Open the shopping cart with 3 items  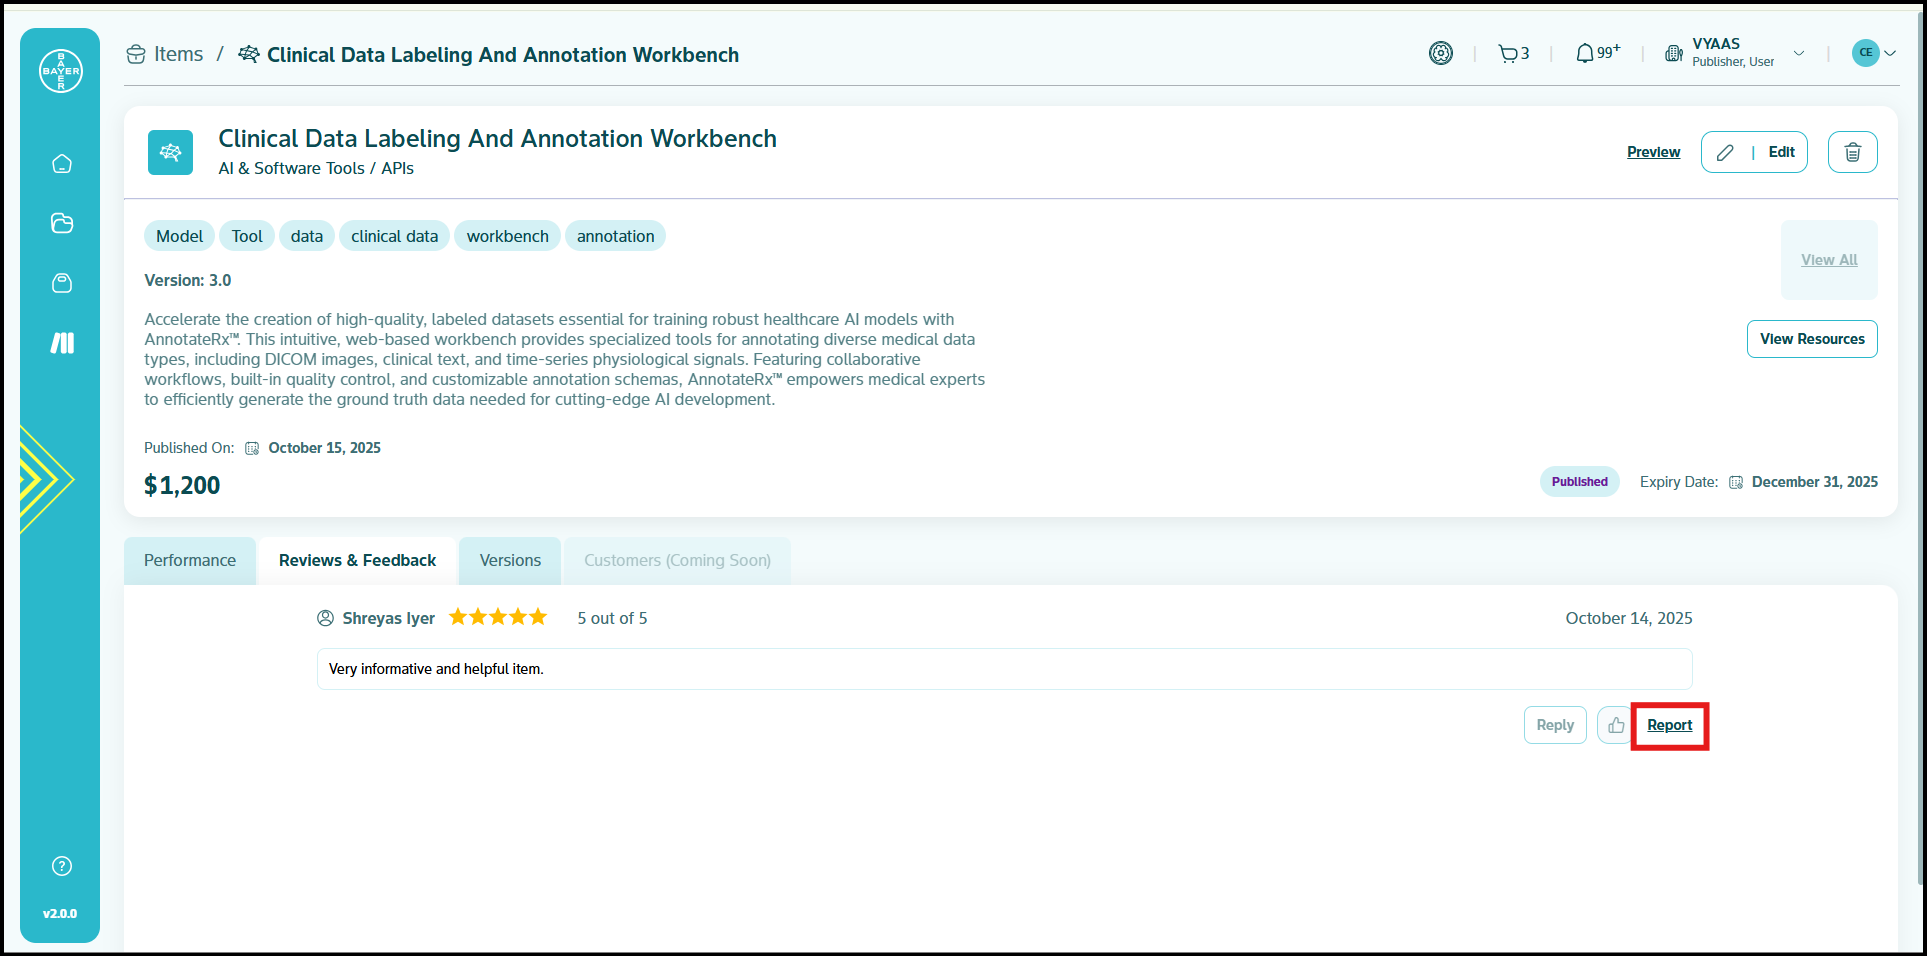point(1513,54)
